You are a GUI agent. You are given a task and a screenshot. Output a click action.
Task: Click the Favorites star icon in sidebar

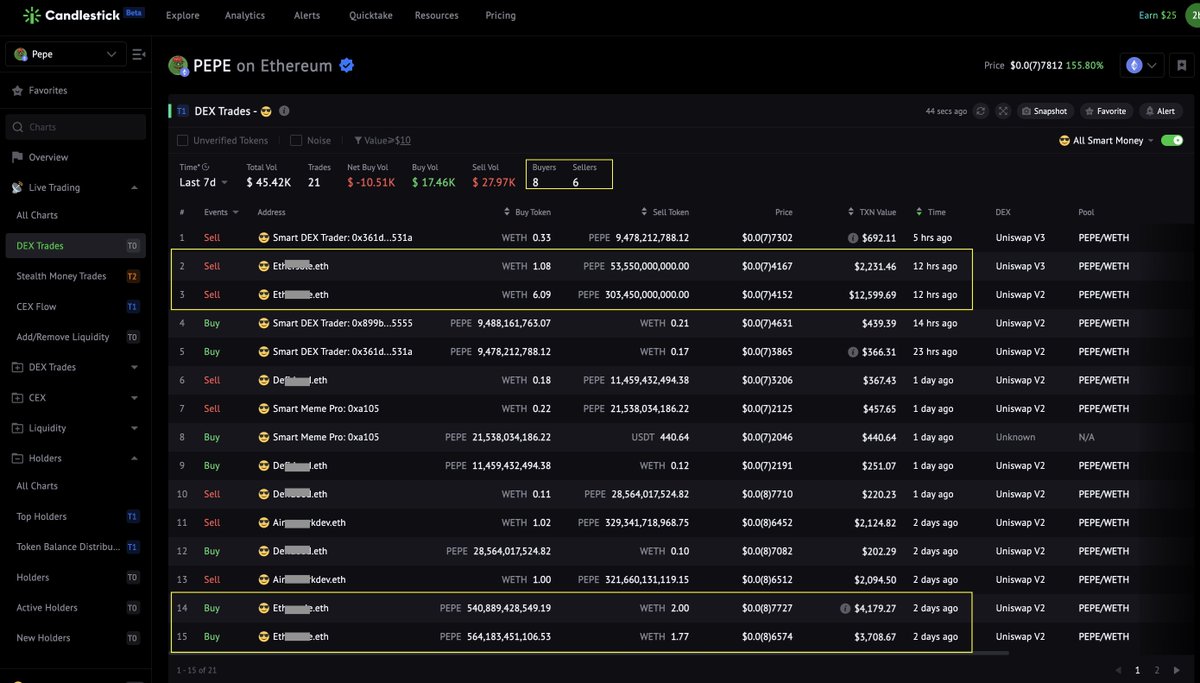click(x=17, y=91)
